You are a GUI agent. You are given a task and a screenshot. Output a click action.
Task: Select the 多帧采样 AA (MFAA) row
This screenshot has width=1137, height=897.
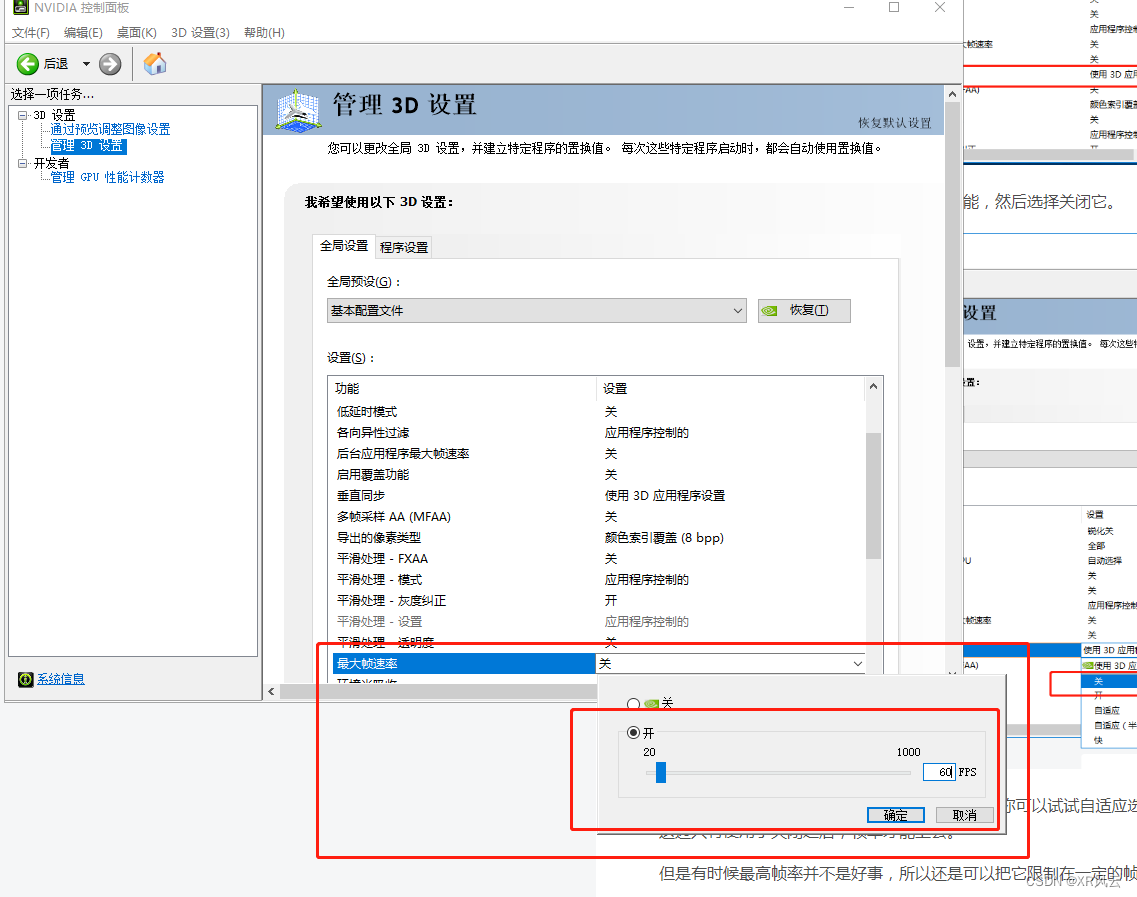[599, 516]
